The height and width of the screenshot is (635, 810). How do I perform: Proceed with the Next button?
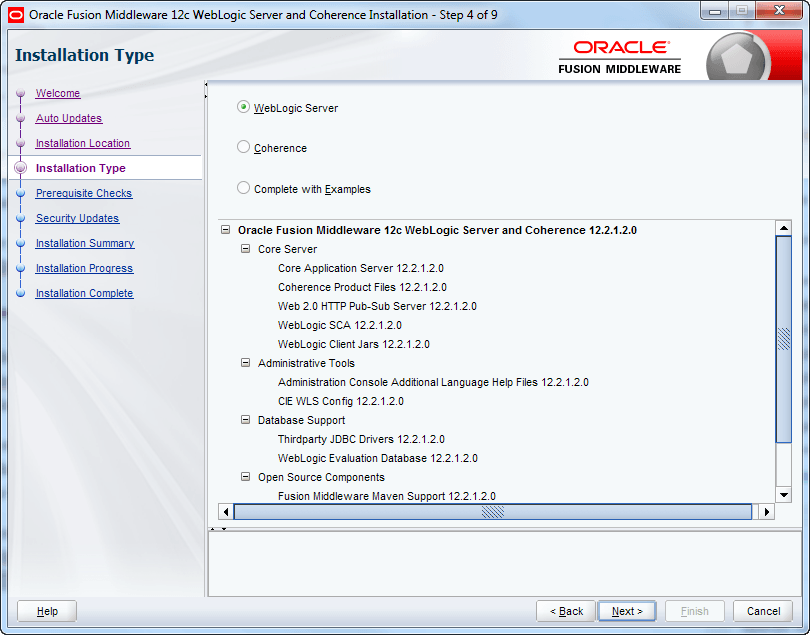[627, 611]
